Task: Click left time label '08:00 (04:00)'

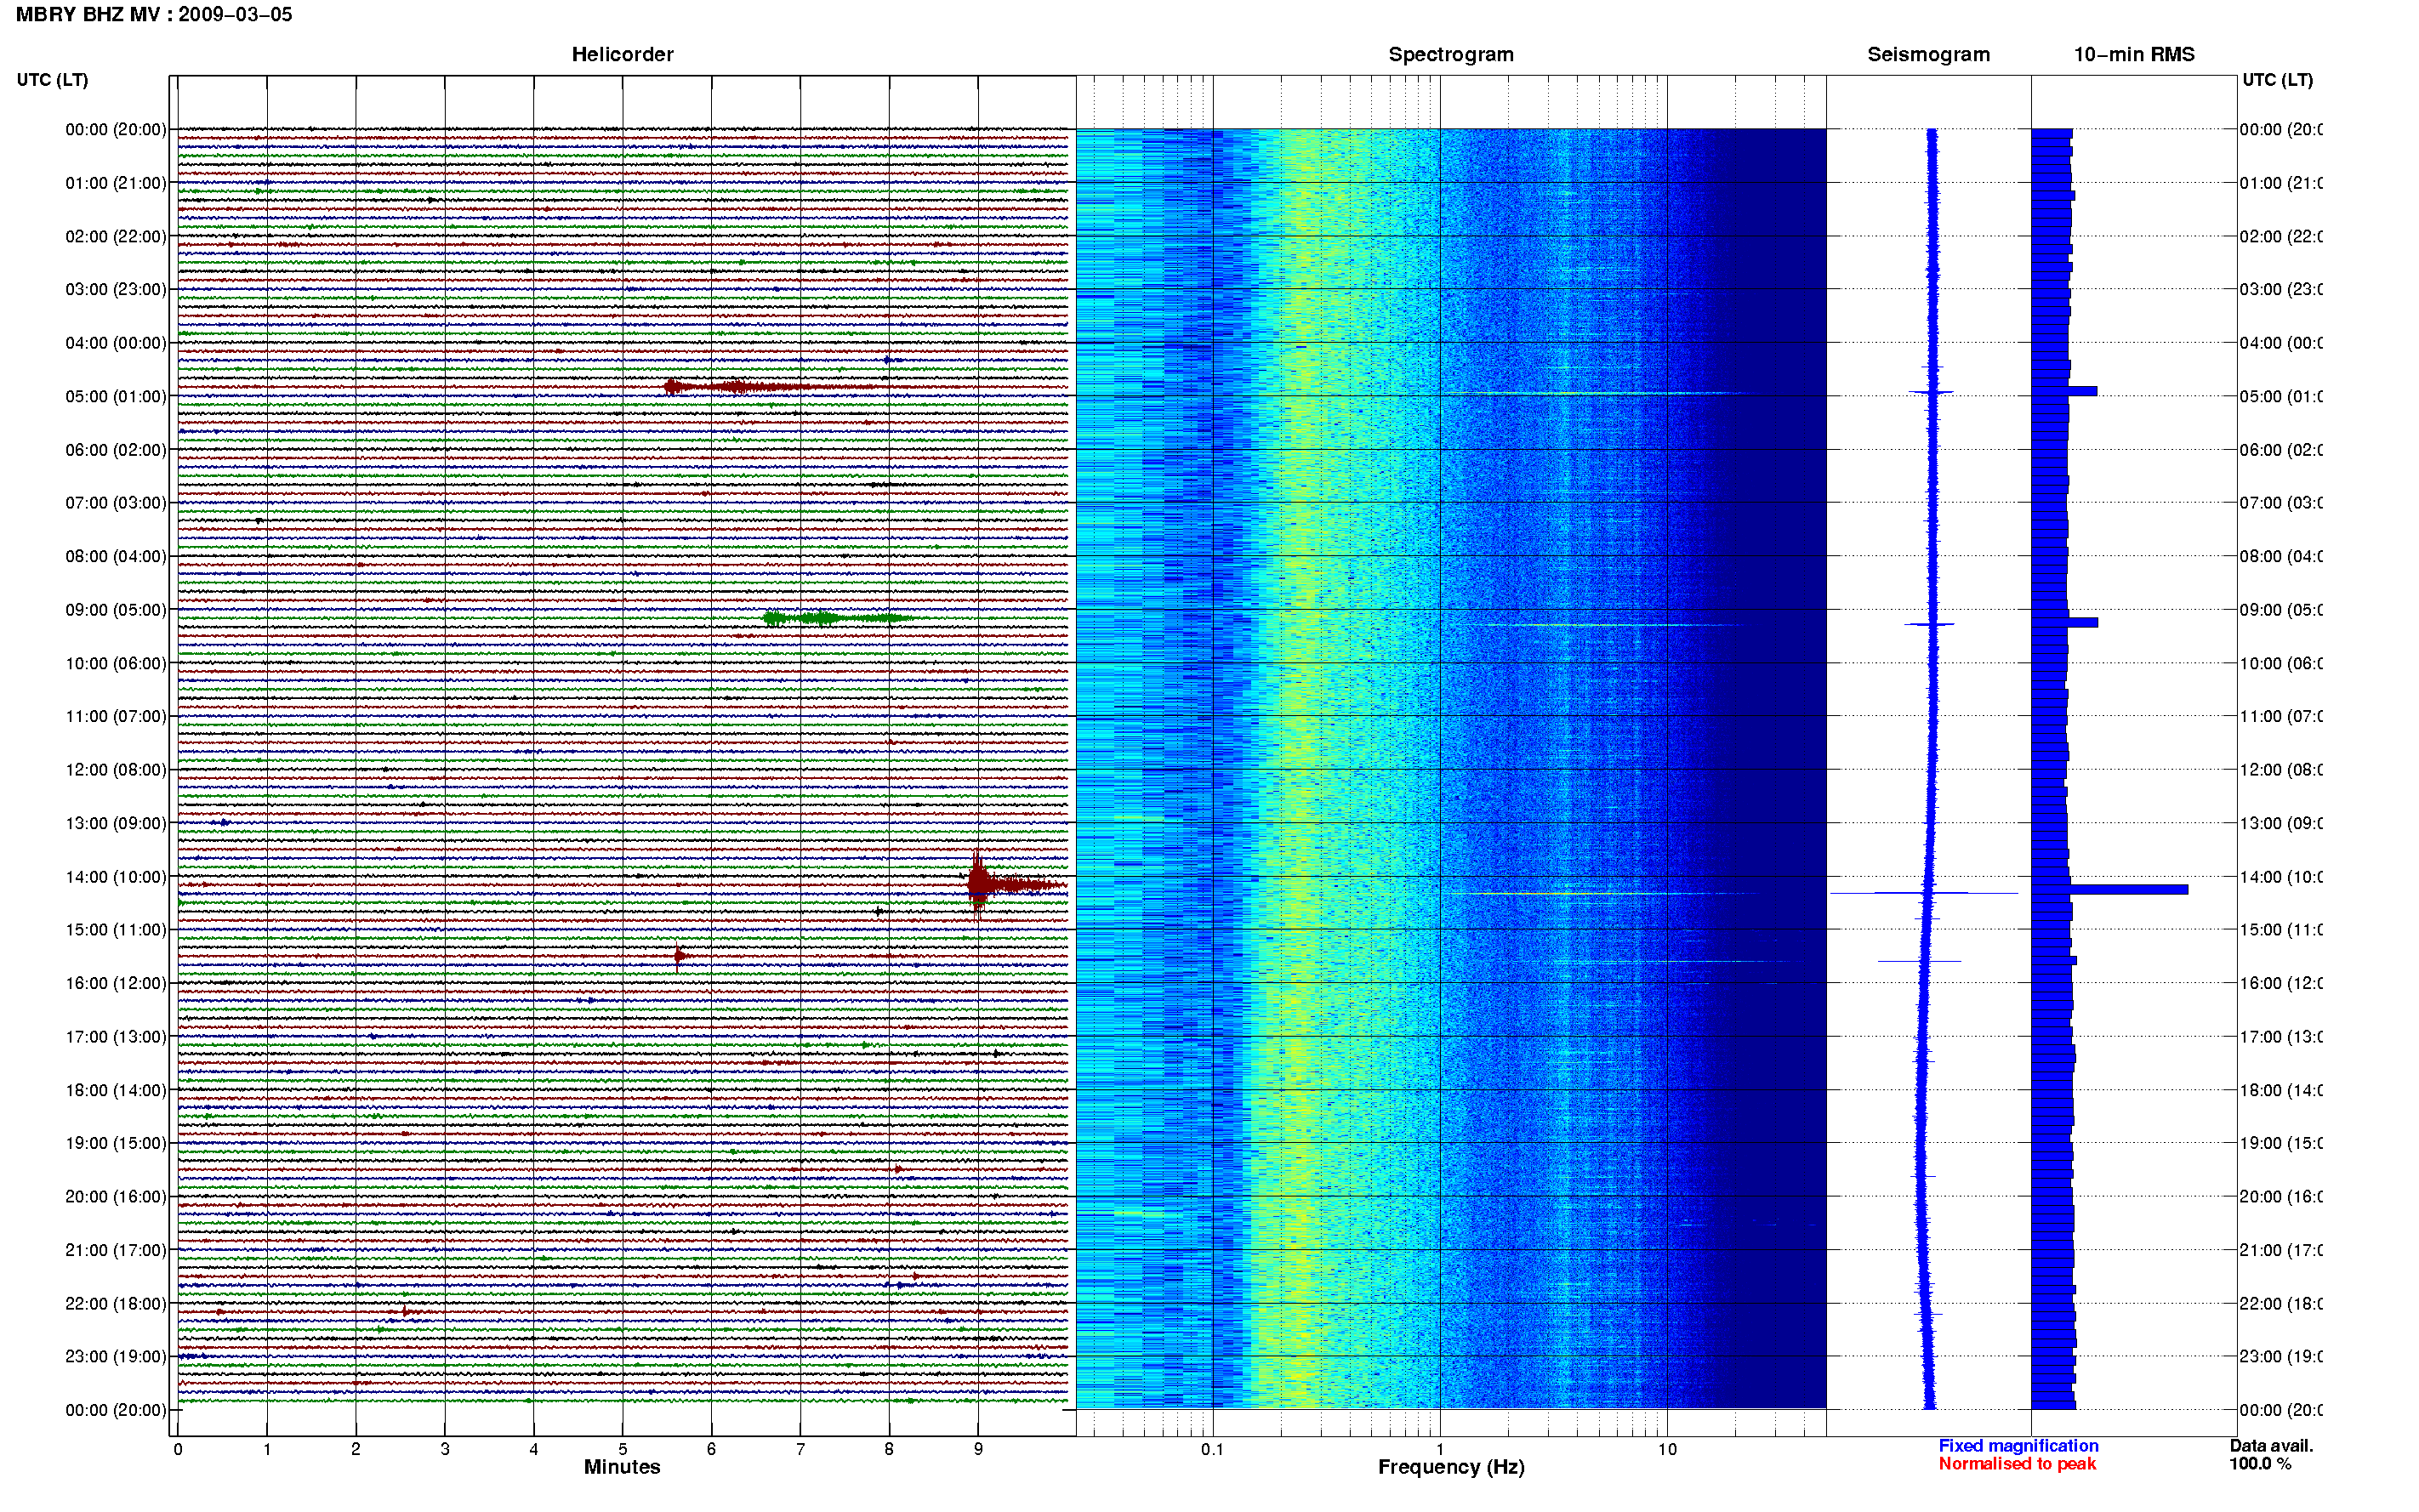Action: pos(116,557)
